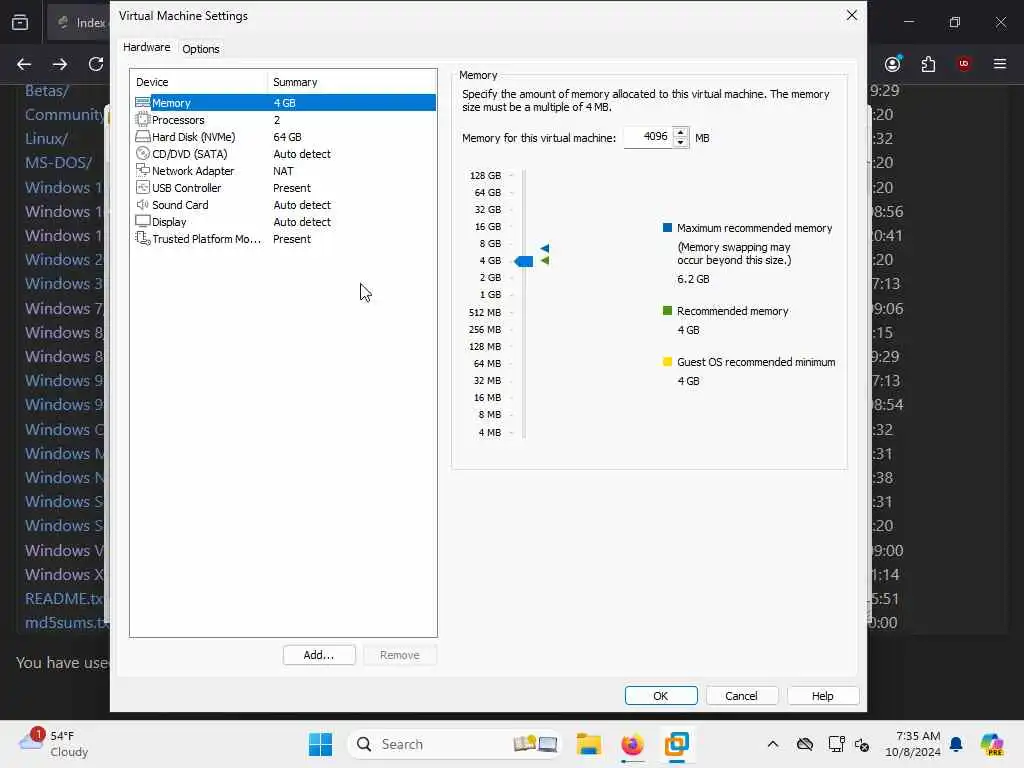Select the USB Controller icon

click(142, 187)
